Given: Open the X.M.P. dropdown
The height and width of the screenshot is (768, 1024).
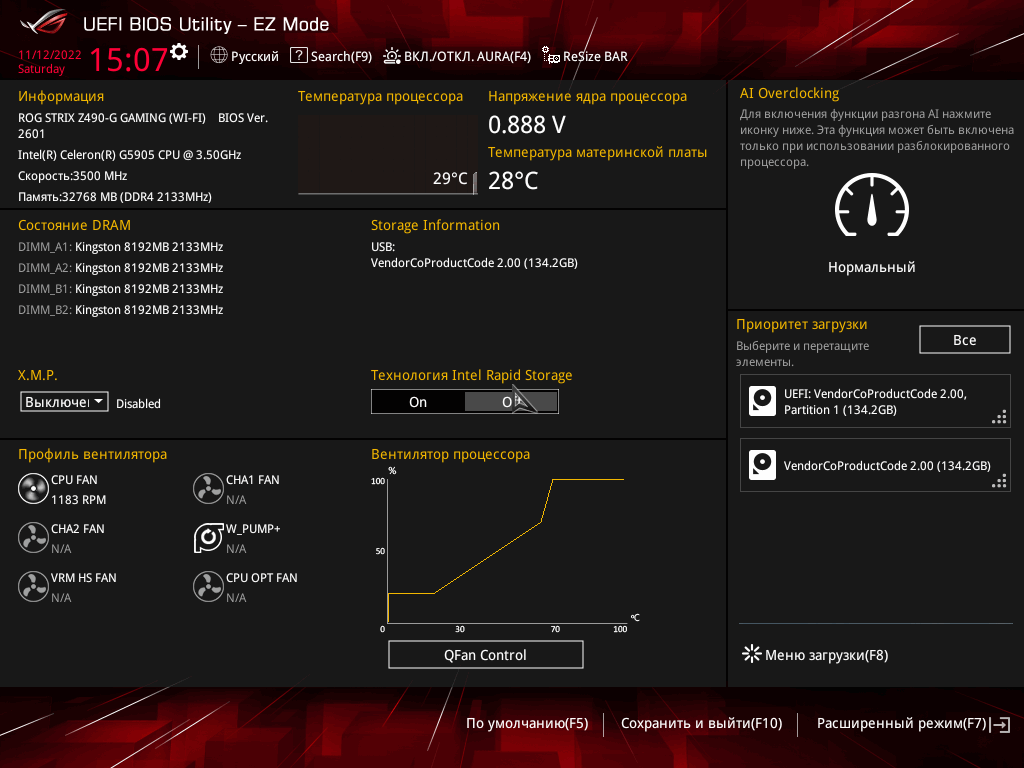Looking at the screenshot, I should [64, 402].
